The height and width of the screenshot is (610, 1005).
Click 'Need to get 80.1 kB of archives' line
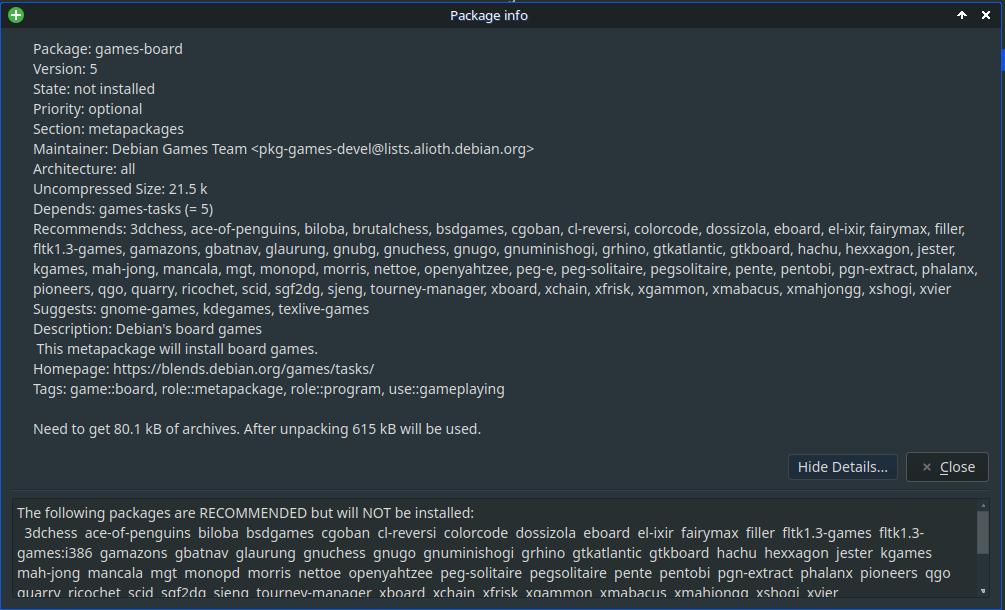pyautogui.click(x=257, y=429)
